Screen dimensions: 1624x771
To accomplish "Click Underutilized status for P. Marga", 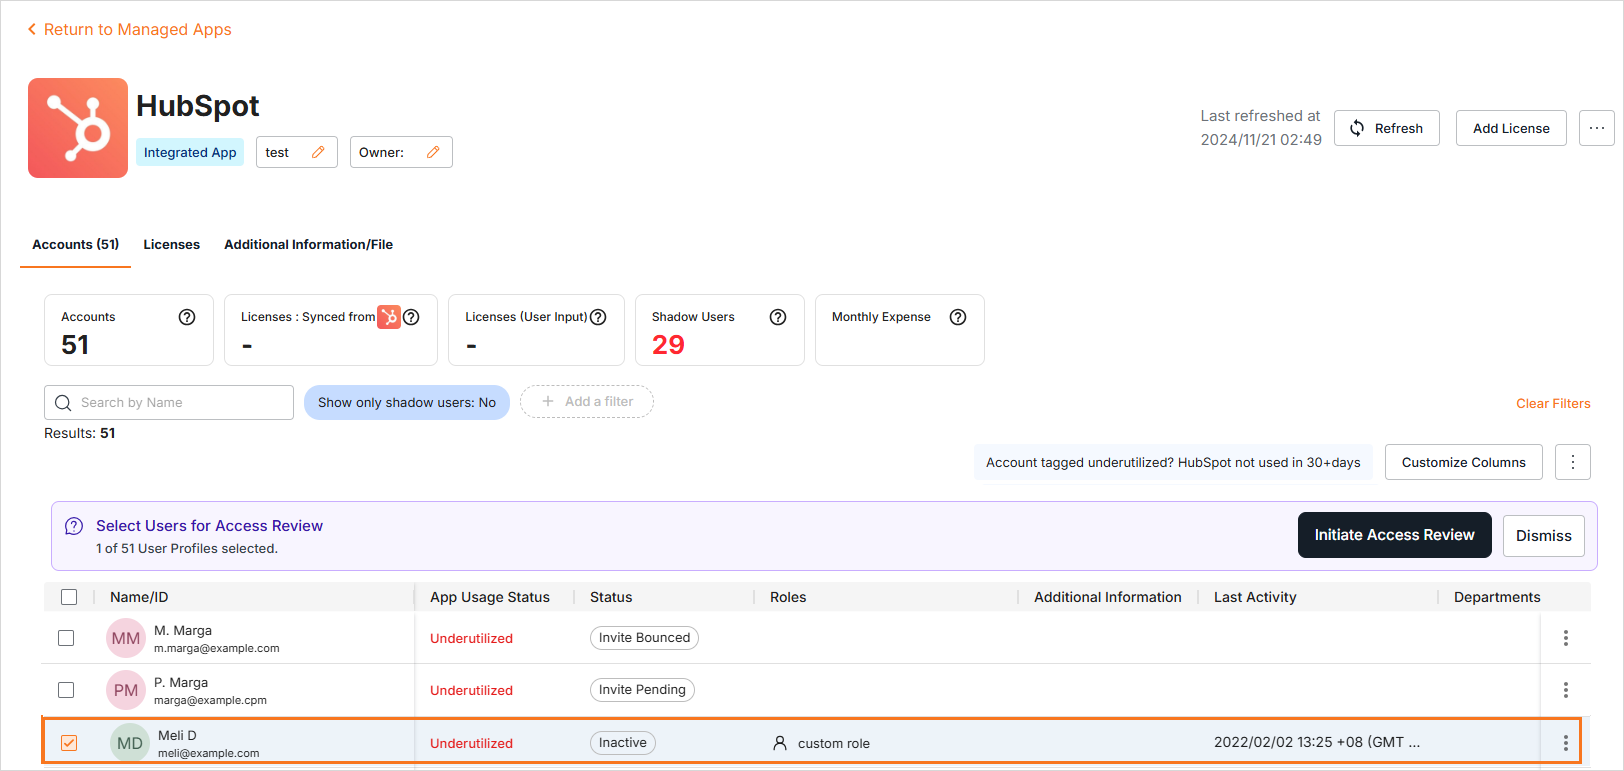I will point(471,690).
